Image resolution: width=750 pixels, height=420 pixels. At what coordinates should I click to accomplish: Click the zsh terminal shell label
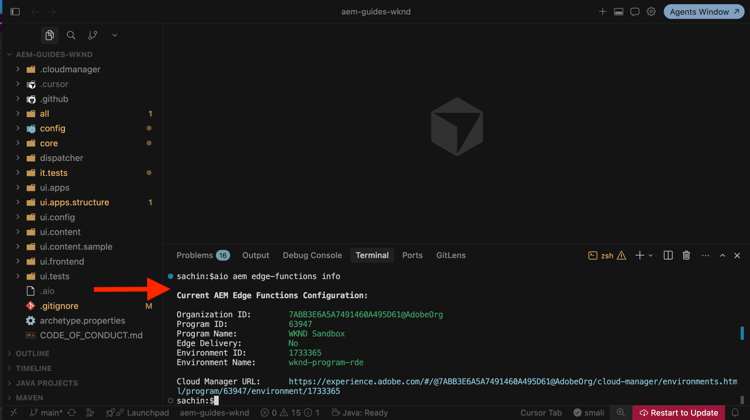pos(607,256)
